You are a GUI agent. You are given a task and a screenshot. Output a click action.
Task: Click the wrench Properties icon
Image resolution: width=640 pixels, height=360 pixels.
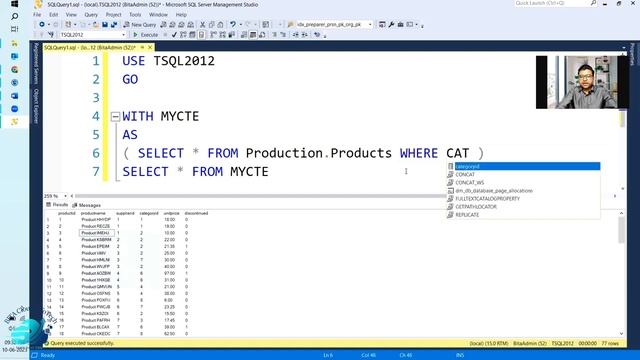click(x=391, y=24)
